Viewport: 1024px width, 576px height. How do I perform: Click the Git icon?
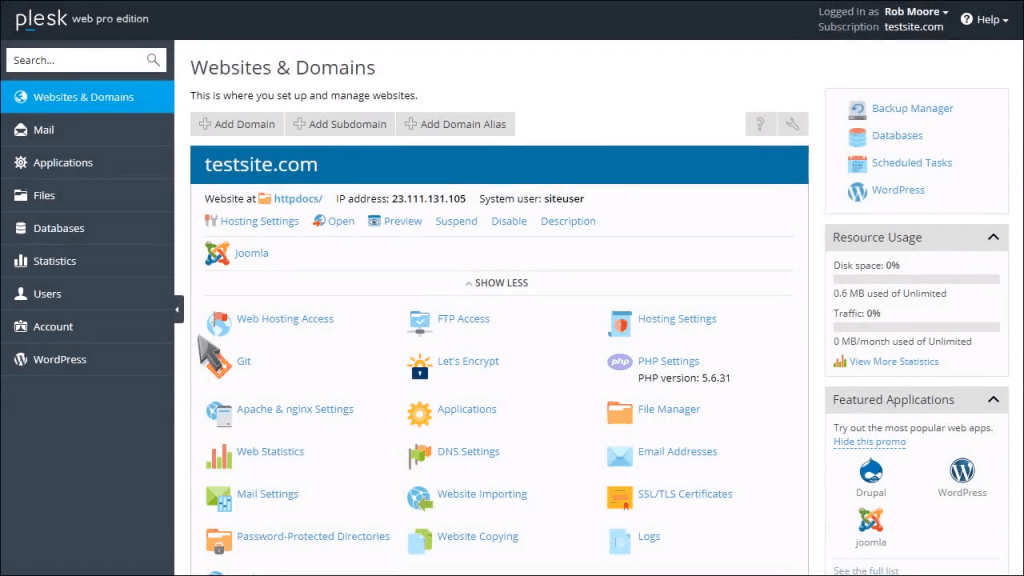(219, 364)
